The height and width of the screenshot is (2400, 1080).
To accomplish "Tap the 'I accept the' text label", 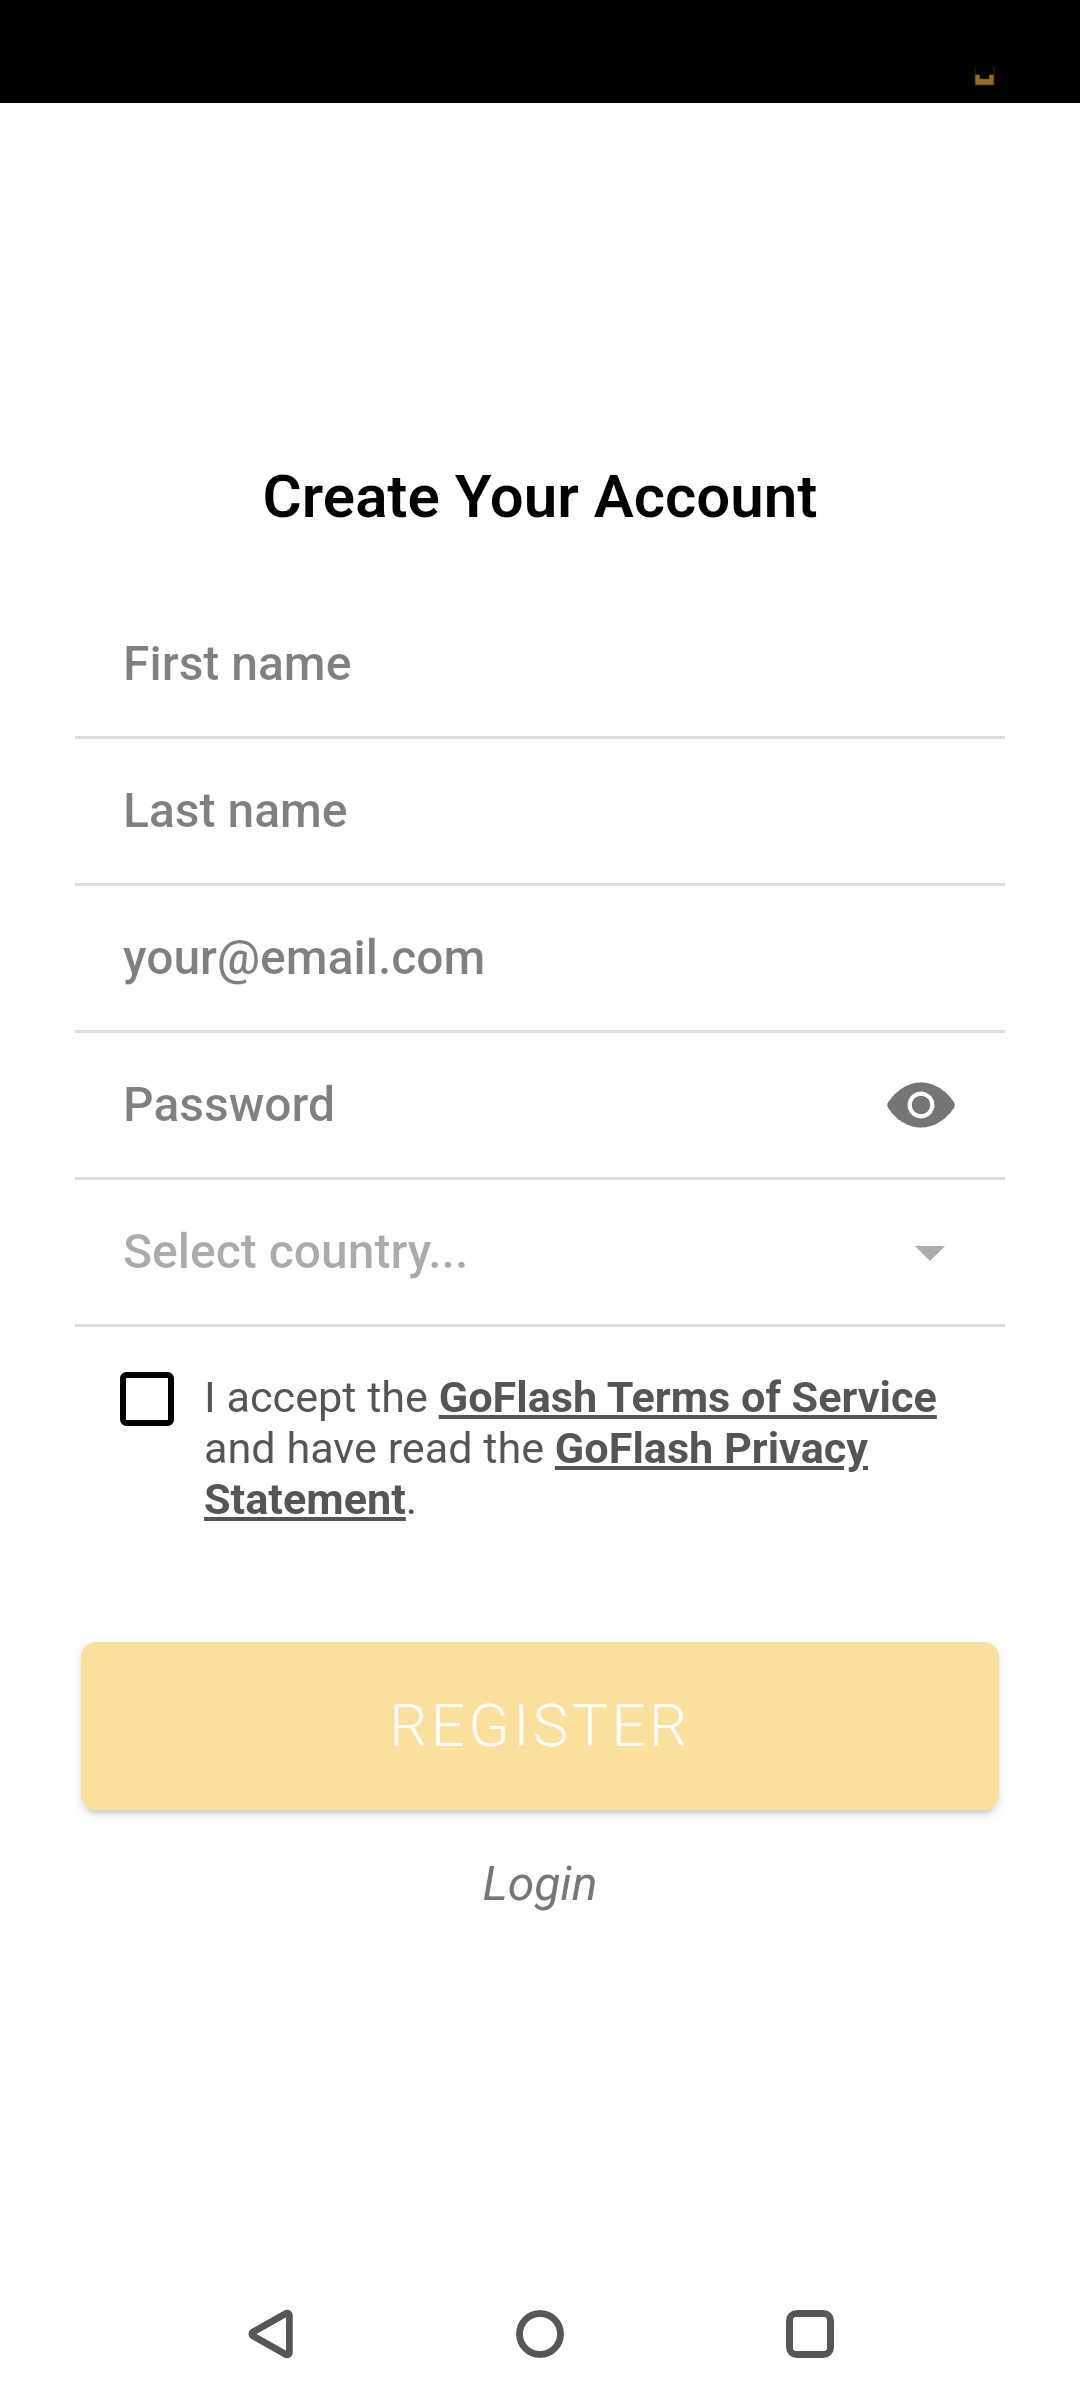I will 316,1397.
